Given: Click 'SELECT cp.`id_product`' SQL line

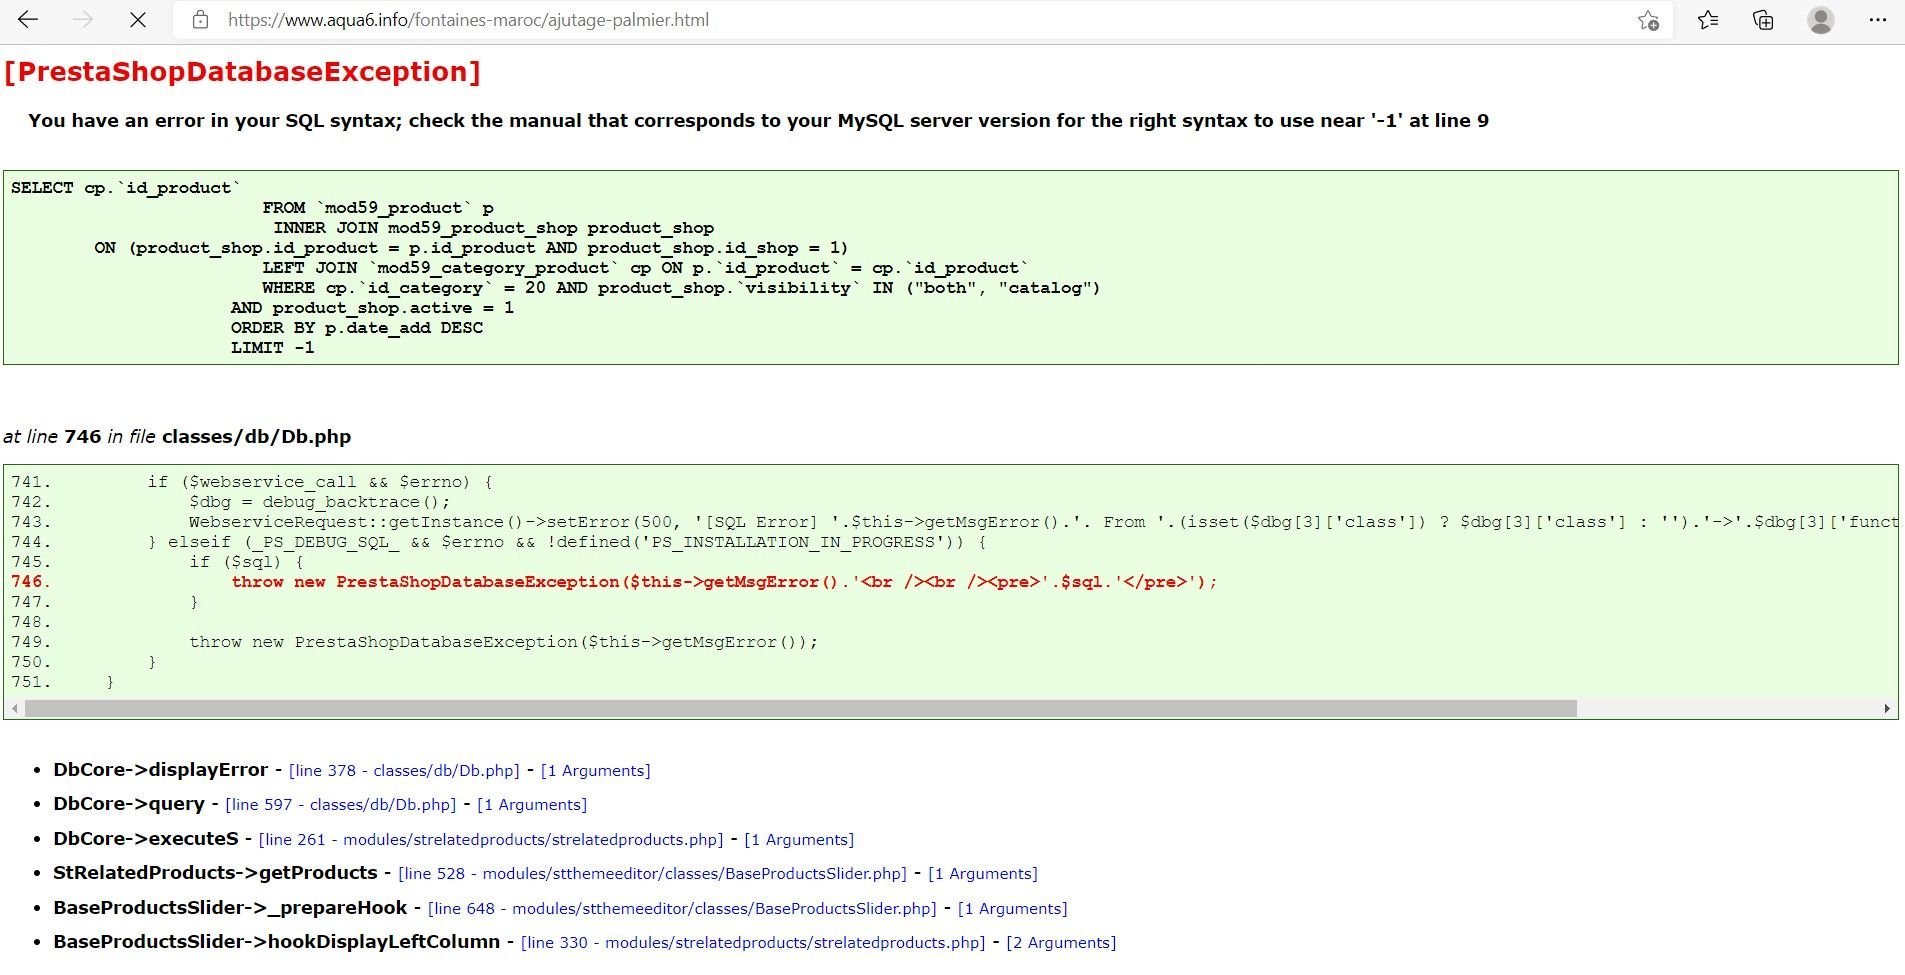Looking at the screenshot, I should pyautogui.click(x=126, y=188).
